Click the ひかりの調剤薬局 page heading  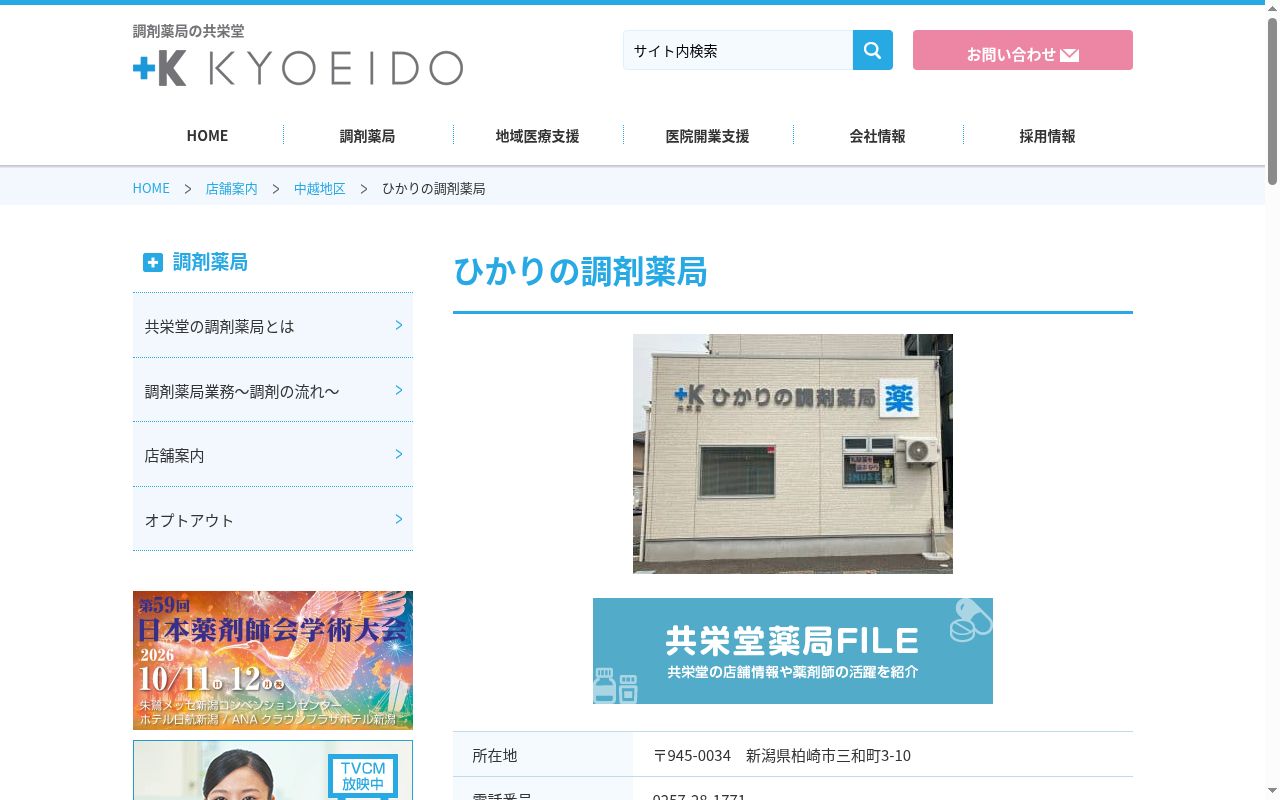pyautogui.click(x=580, y=271)
